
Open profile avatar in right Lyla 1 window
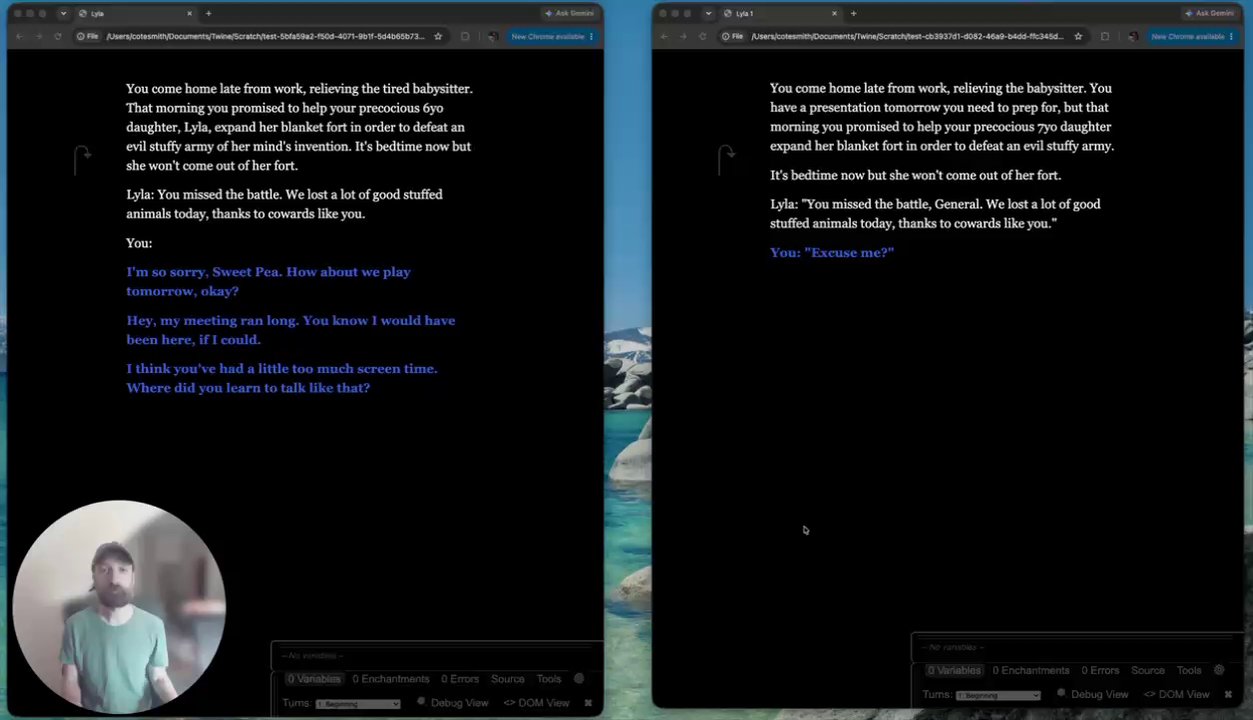click(x=1132, y=36)
